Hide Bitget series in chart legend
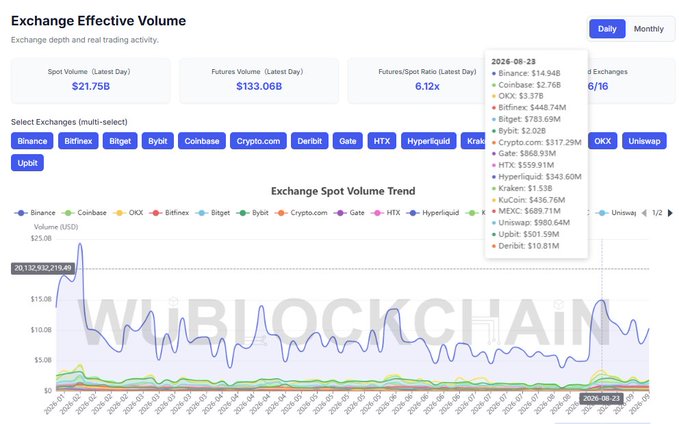679x424 pixels. (x=213, y=213)
